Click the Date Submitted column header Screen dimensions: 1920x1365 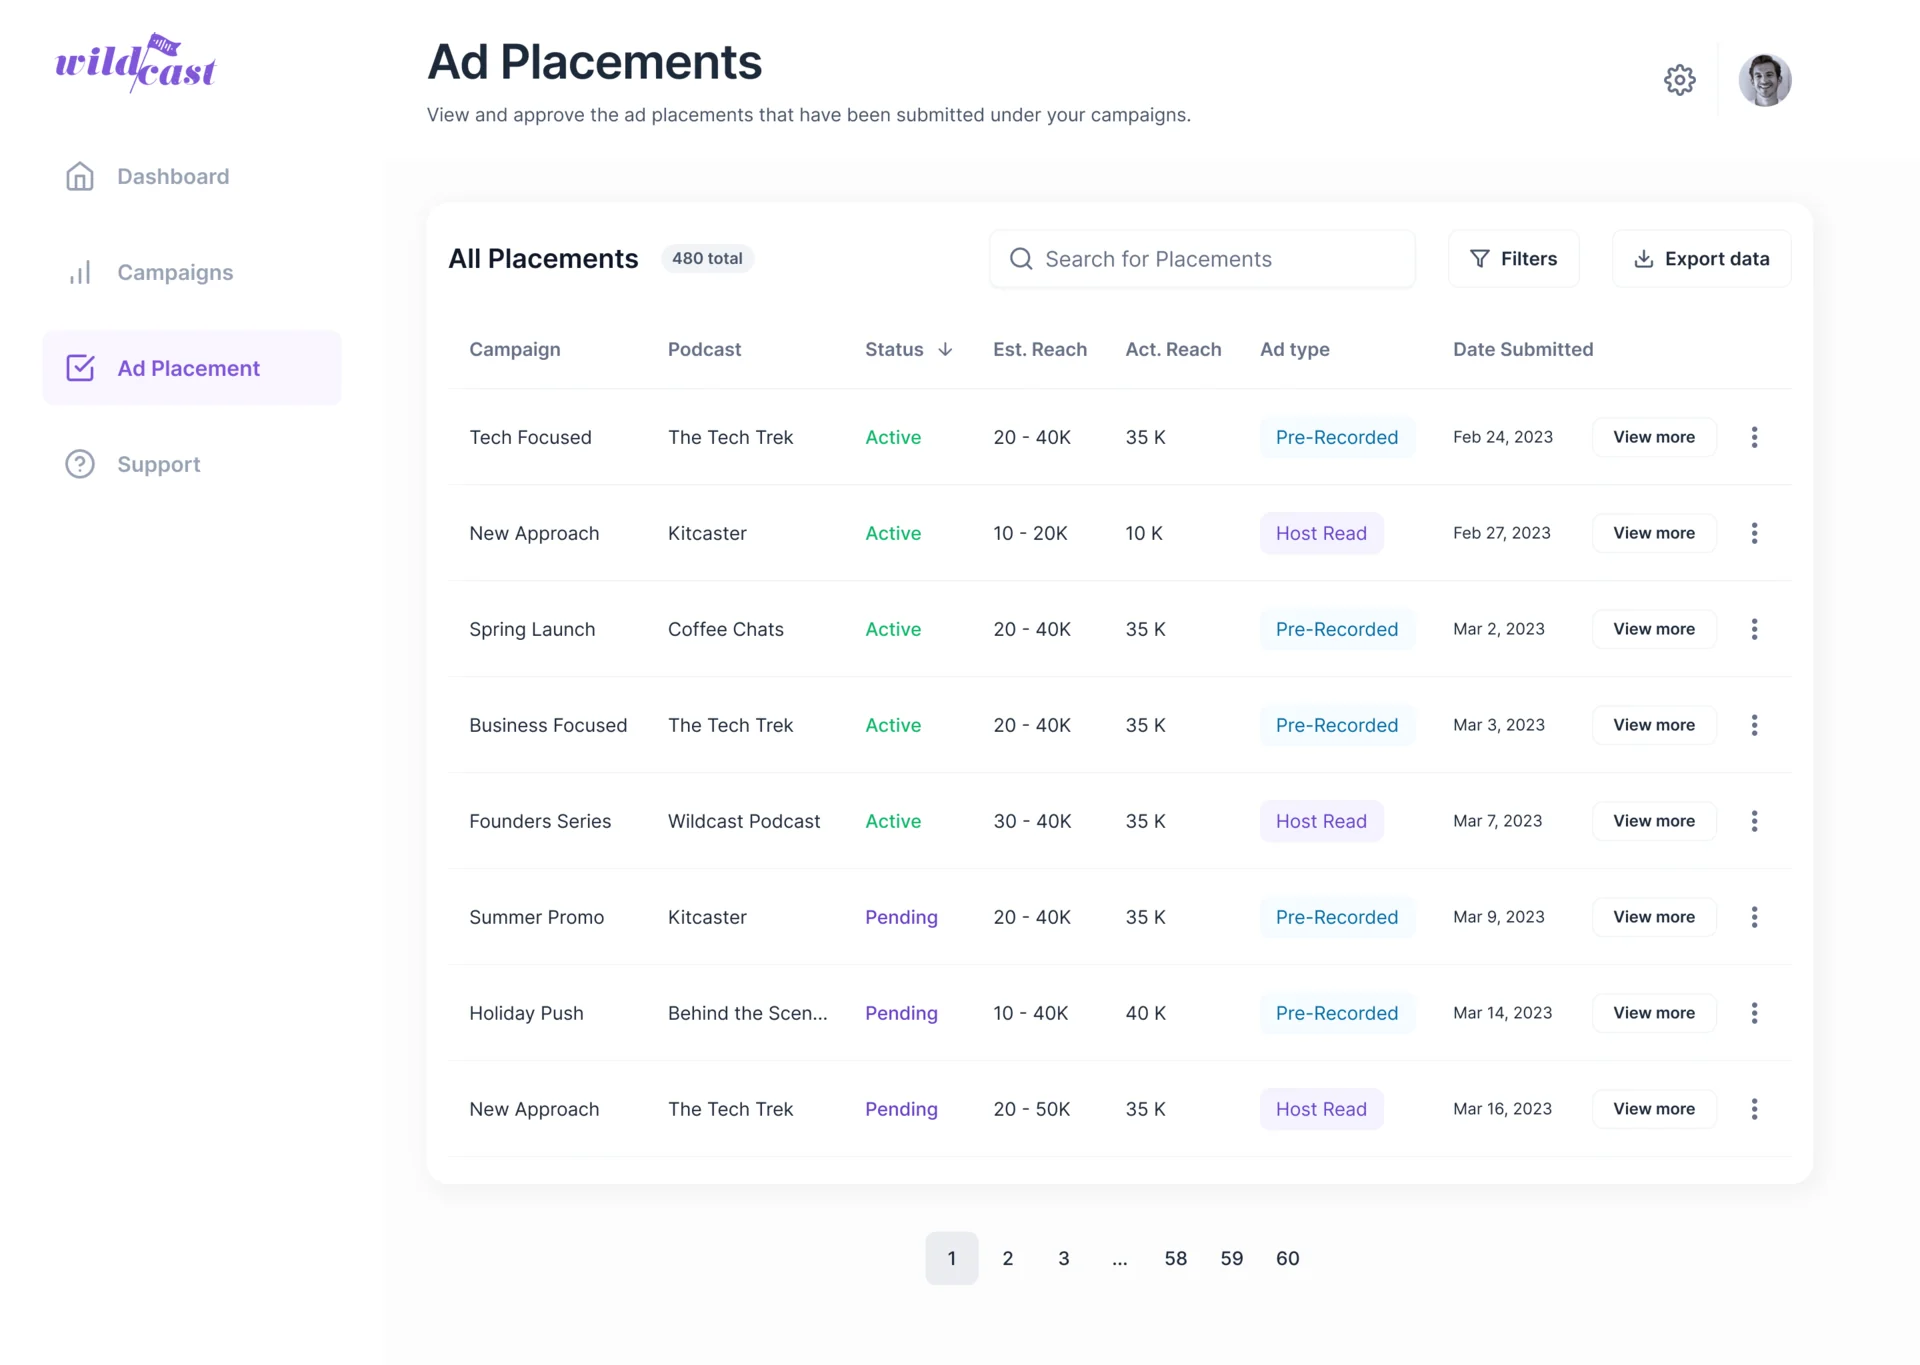tap(1523, 349)
